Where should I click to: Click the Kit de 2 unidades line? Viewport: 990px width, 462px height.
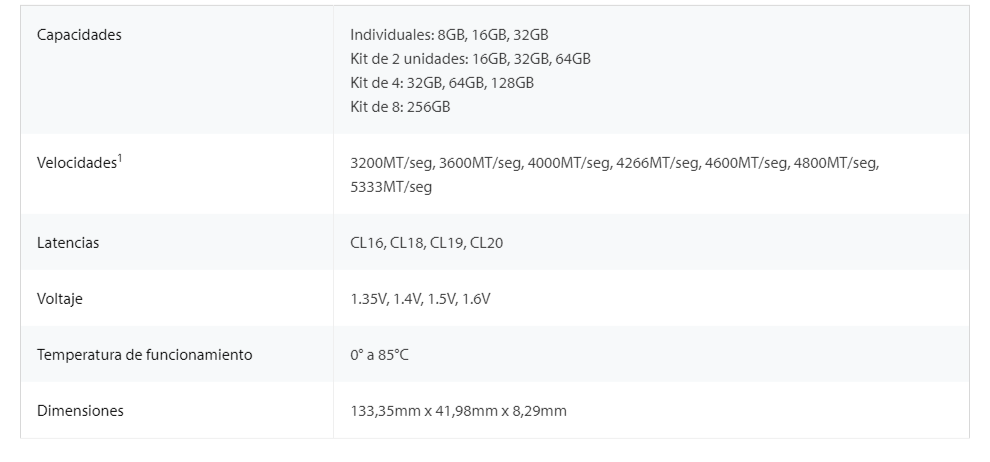(470, 59)
